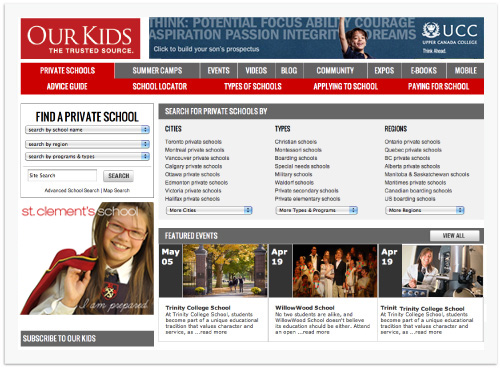Screen dimensions: 500x368
Task: Open the Community tab
Action: click(x=335, y=71)
